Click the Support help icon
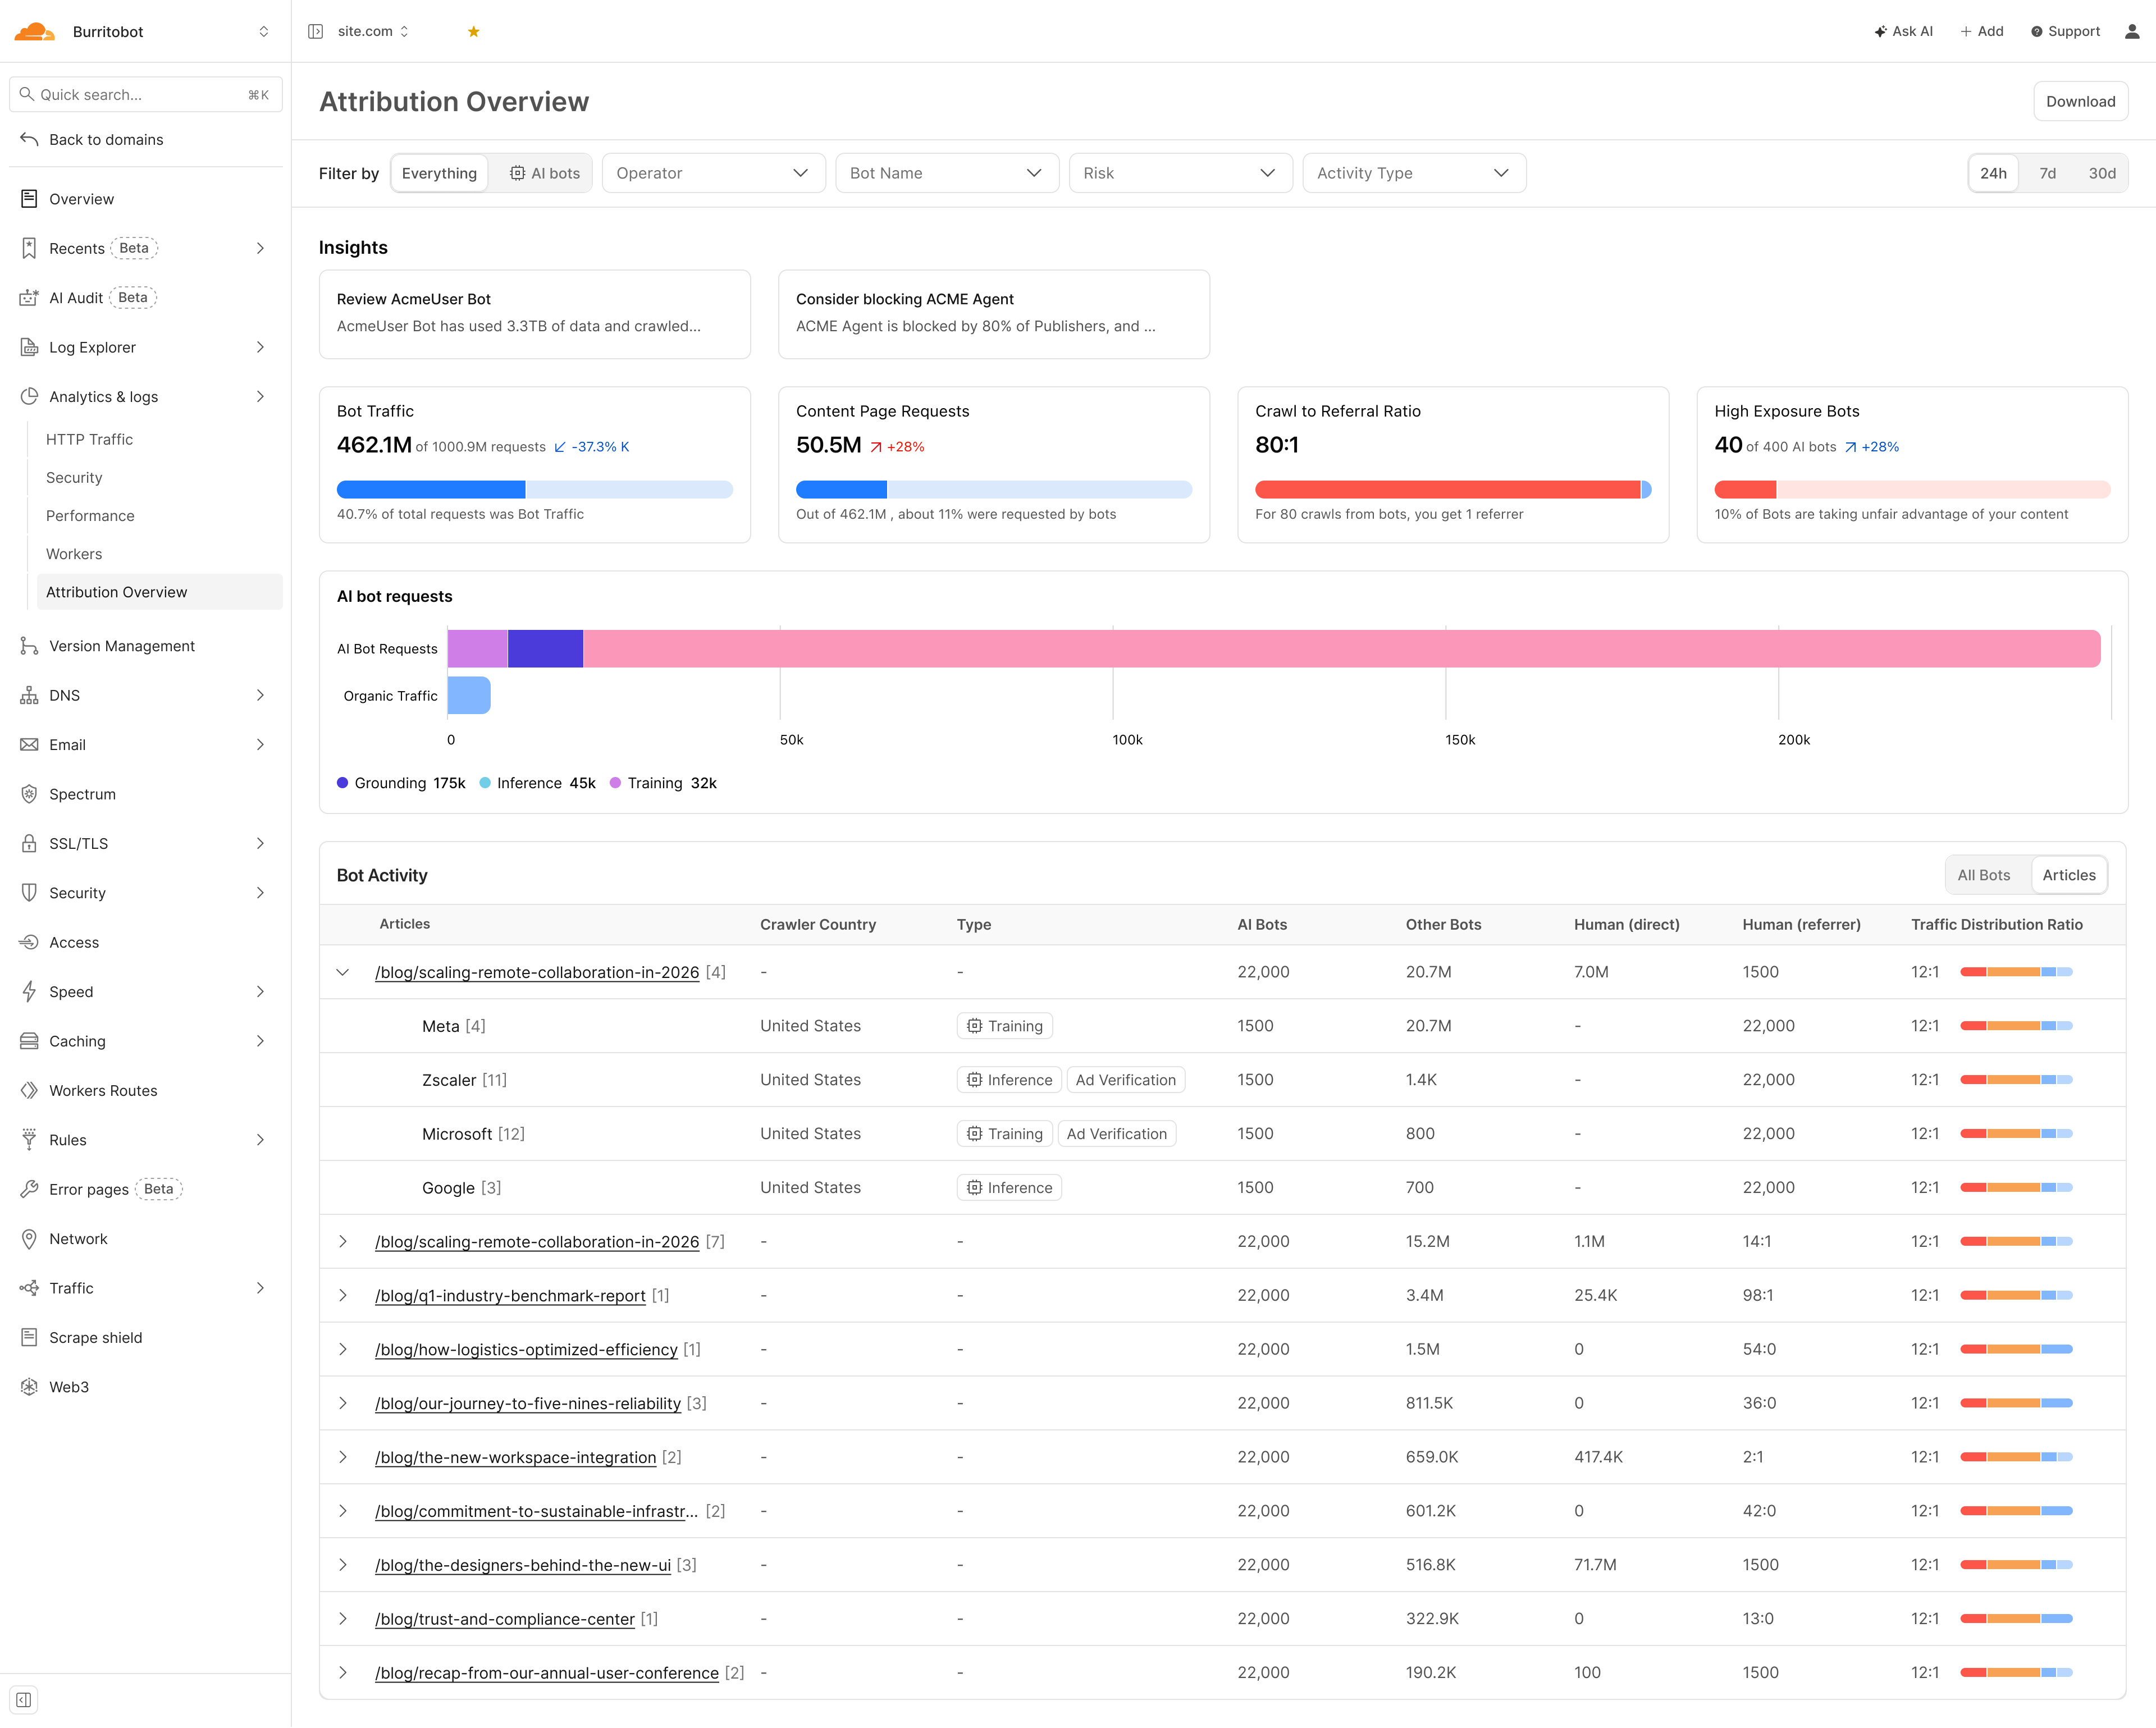This screenshot has height=1728, width=2156. [2037, 31]
